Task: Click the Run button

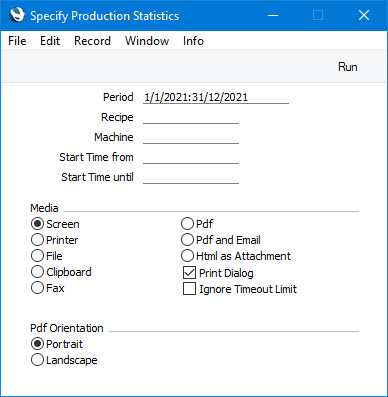Action: point(348,67)
